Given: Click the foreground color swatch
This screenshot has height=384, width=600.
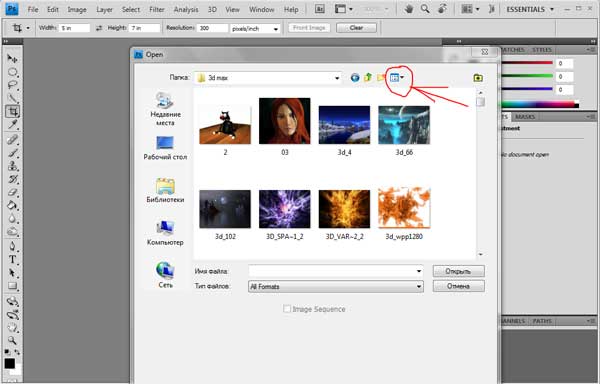Looking at the screenshot, I should pyautogui.click(x=10, y=363).
